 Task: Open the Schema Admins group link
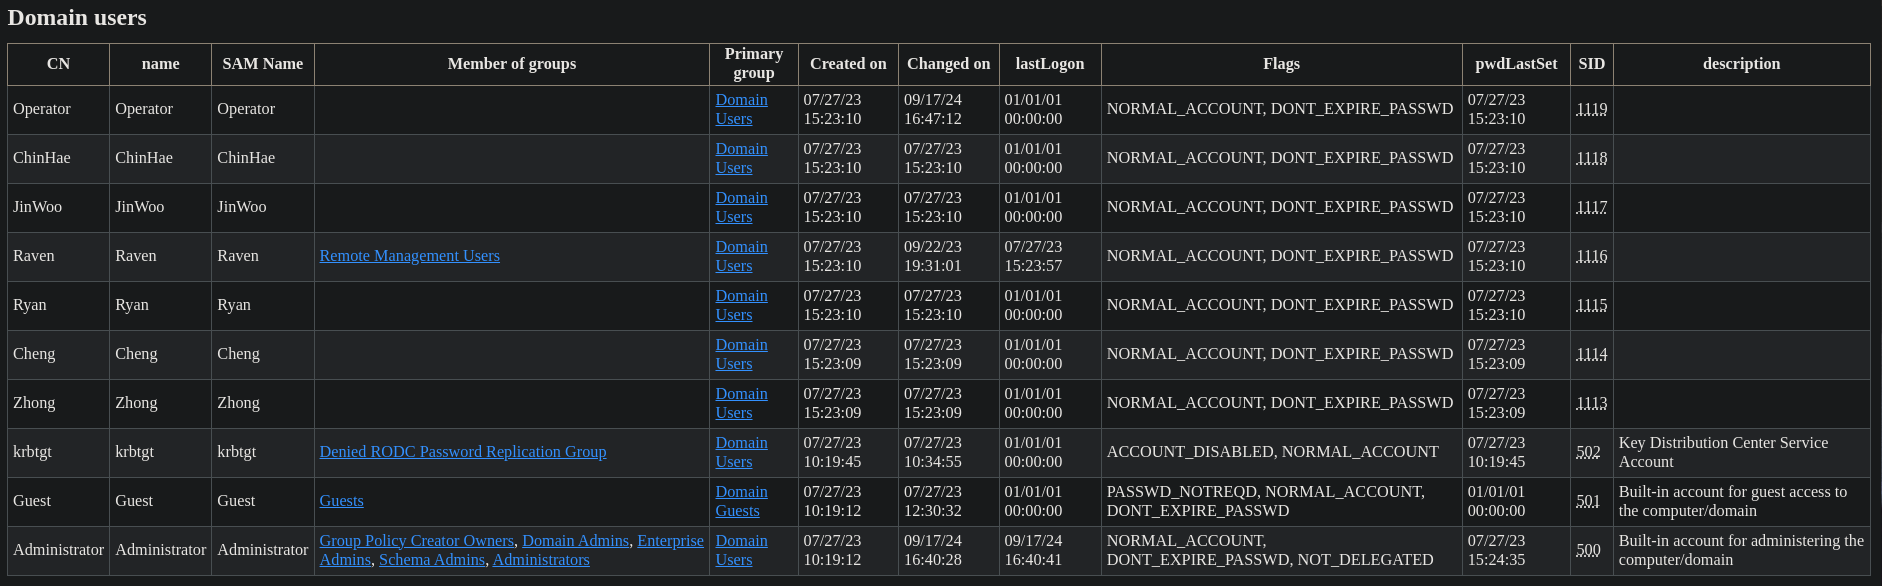(x=432, y=560)
